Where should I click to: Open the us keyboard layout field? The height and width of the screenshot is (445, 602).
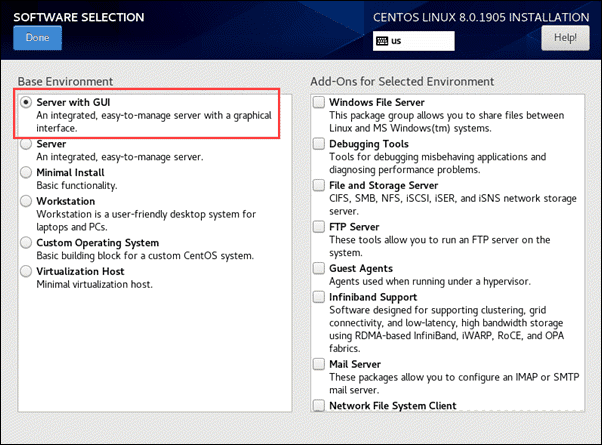click(413, 41)
